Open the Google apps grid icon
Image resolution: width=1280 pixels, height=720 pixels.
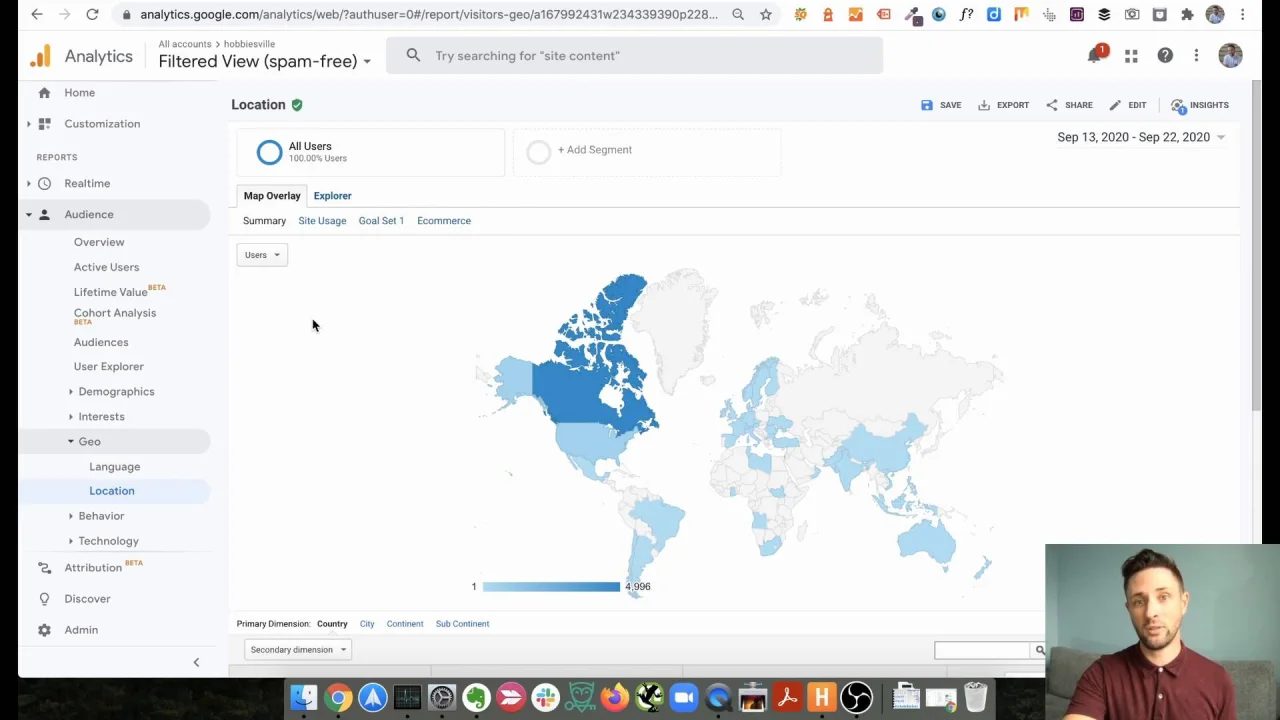(1131, 56)
